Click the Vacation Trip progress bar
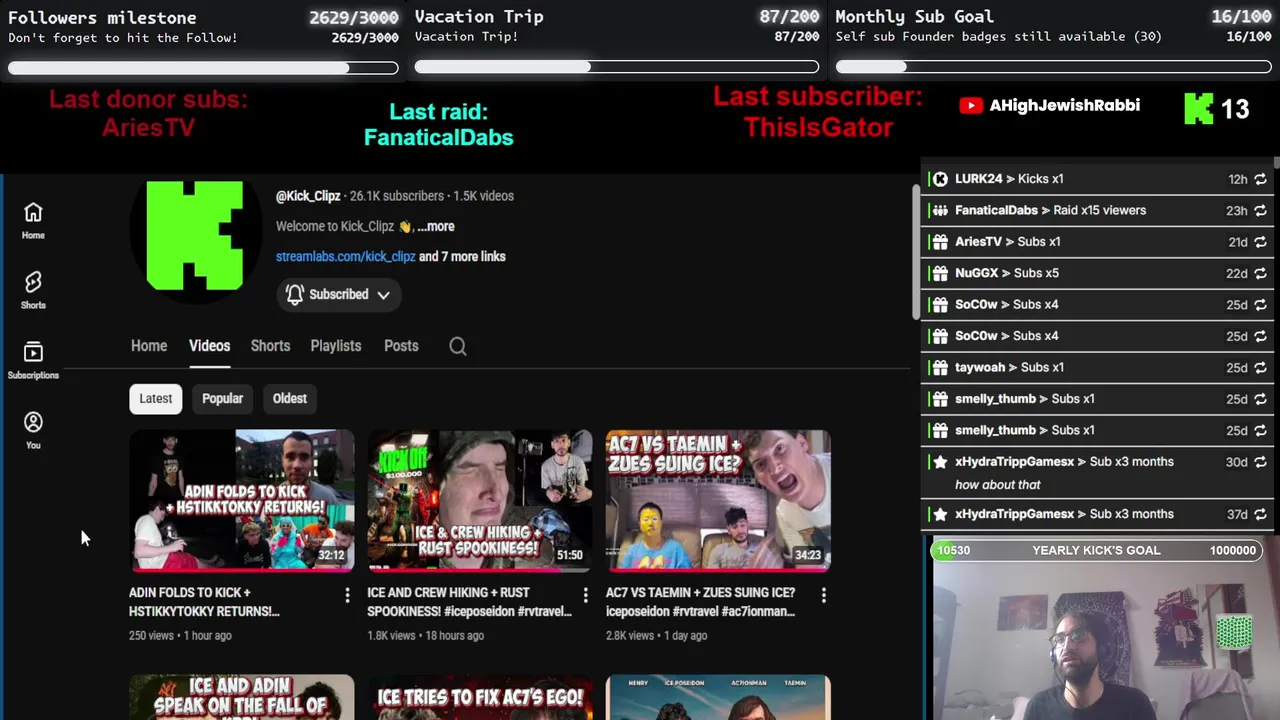 (x=617, y=67)
